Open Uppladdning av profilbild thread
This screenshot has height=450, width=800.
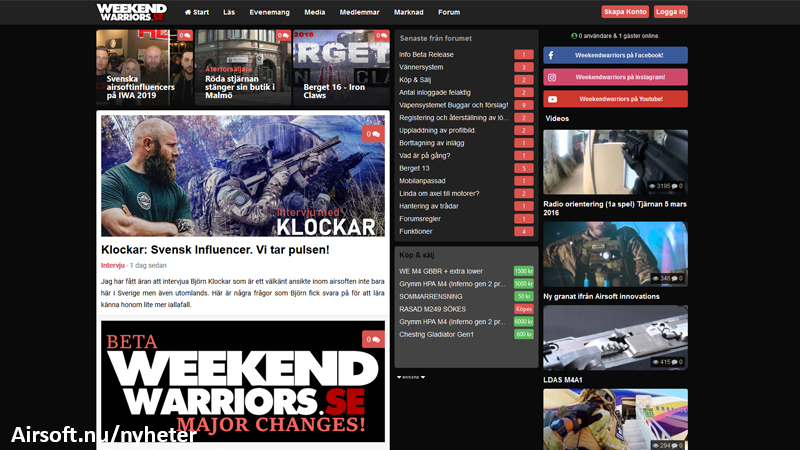(x=437, y=130)
